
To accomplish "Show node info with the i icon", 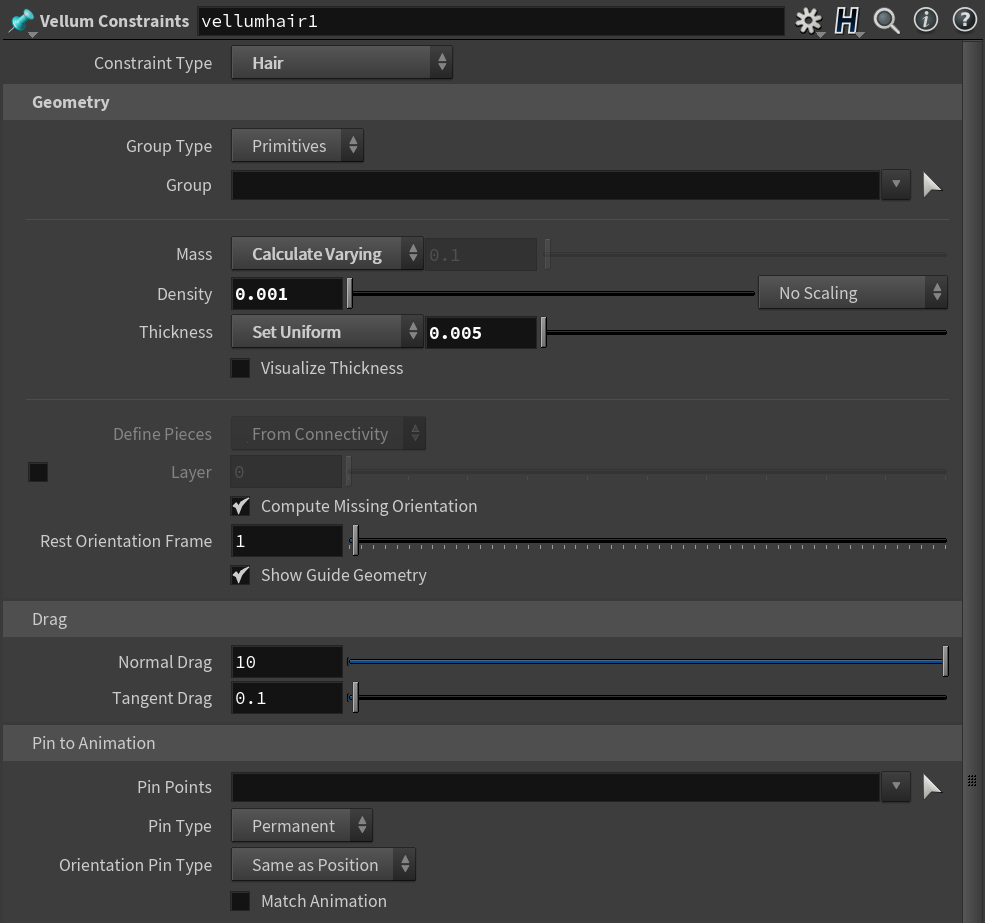I will coord(925,20).
